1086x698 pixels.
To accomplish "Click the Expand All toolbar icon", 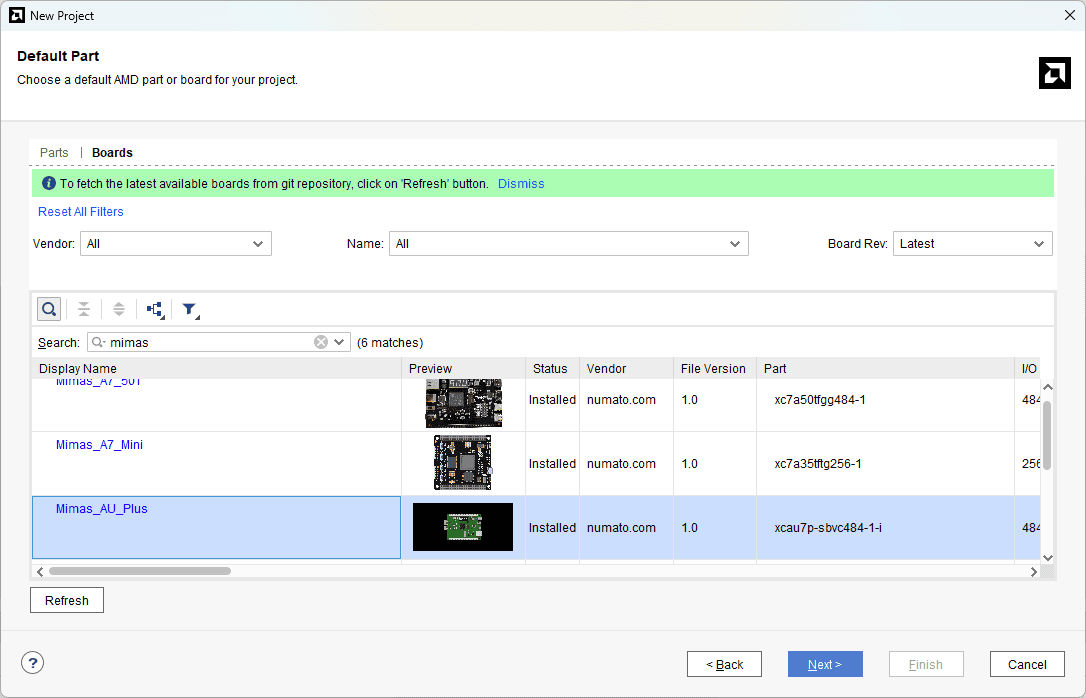I will [119, 309].
